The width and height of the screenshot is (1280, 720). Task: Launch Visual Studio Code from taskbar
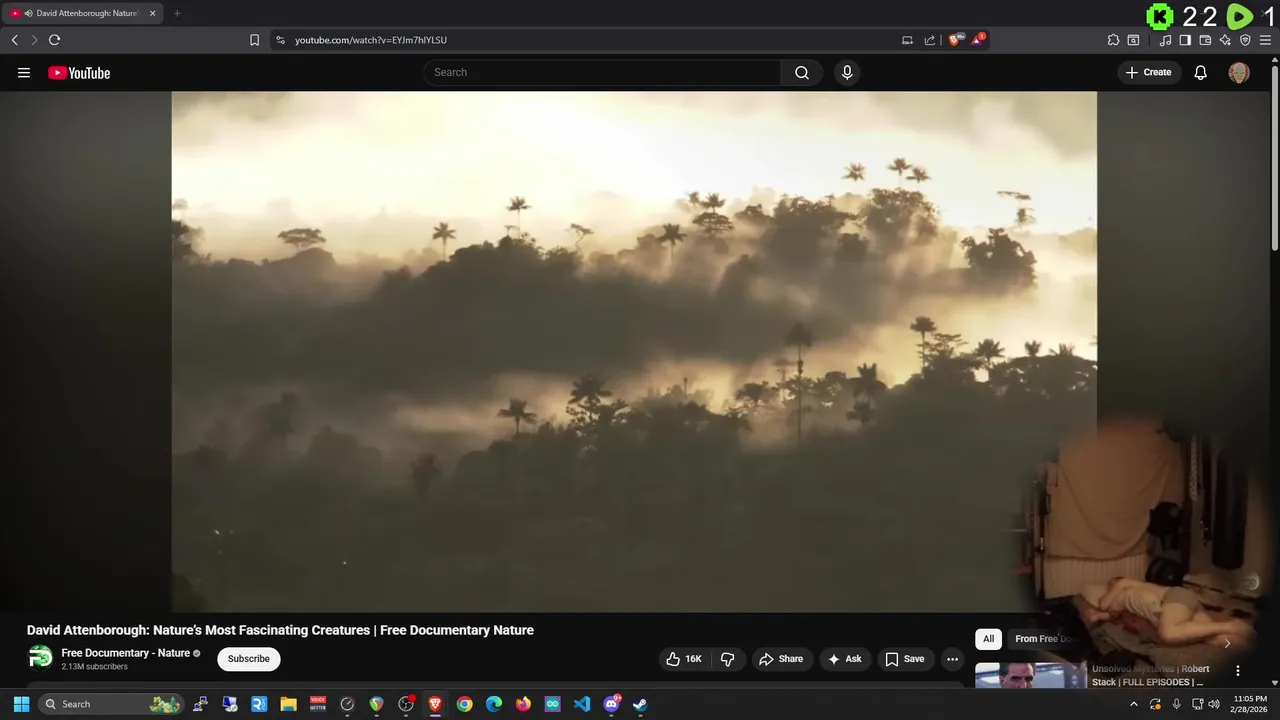point(582,704)
